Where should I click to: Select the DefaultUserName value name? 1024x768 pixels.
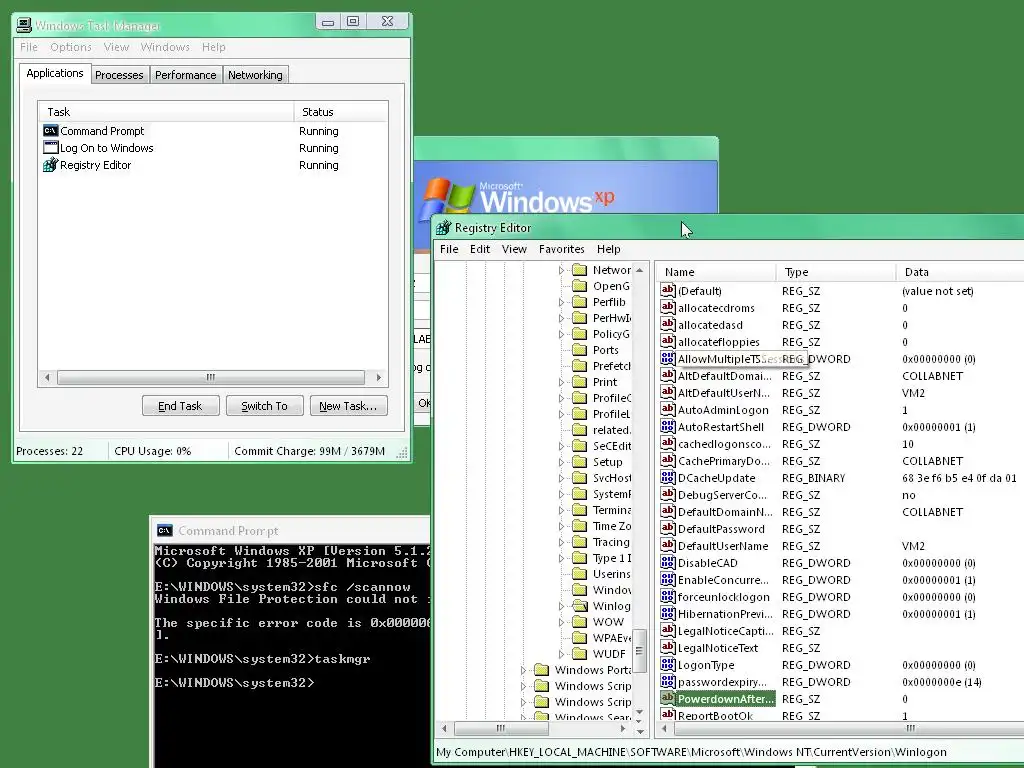pos(723,545)
